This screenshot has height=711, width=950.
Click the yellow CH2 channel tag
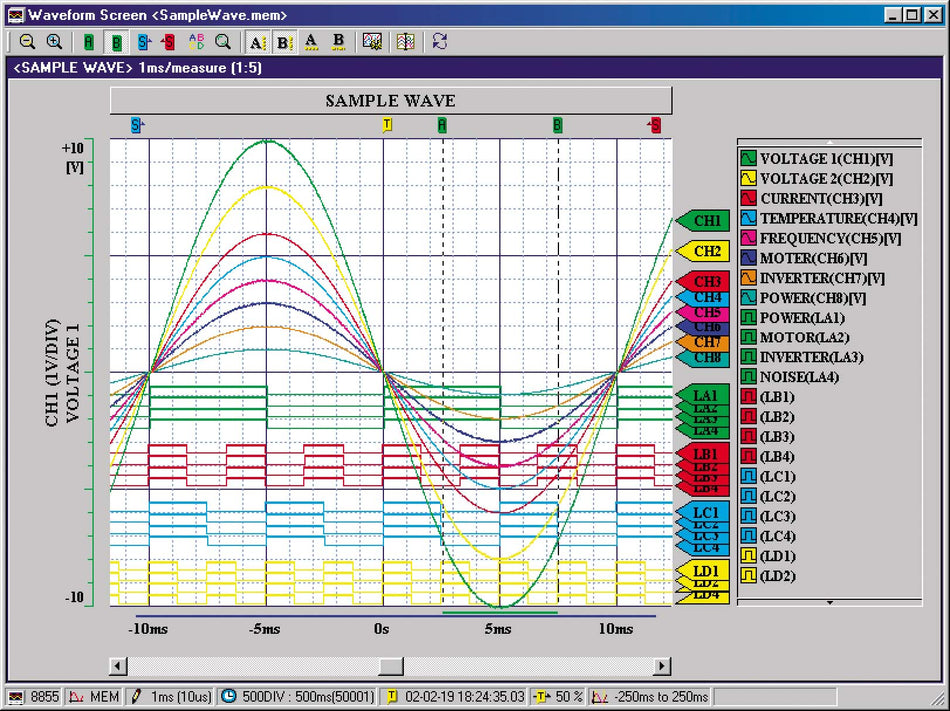pyautogui.click(x=703, y=251)
